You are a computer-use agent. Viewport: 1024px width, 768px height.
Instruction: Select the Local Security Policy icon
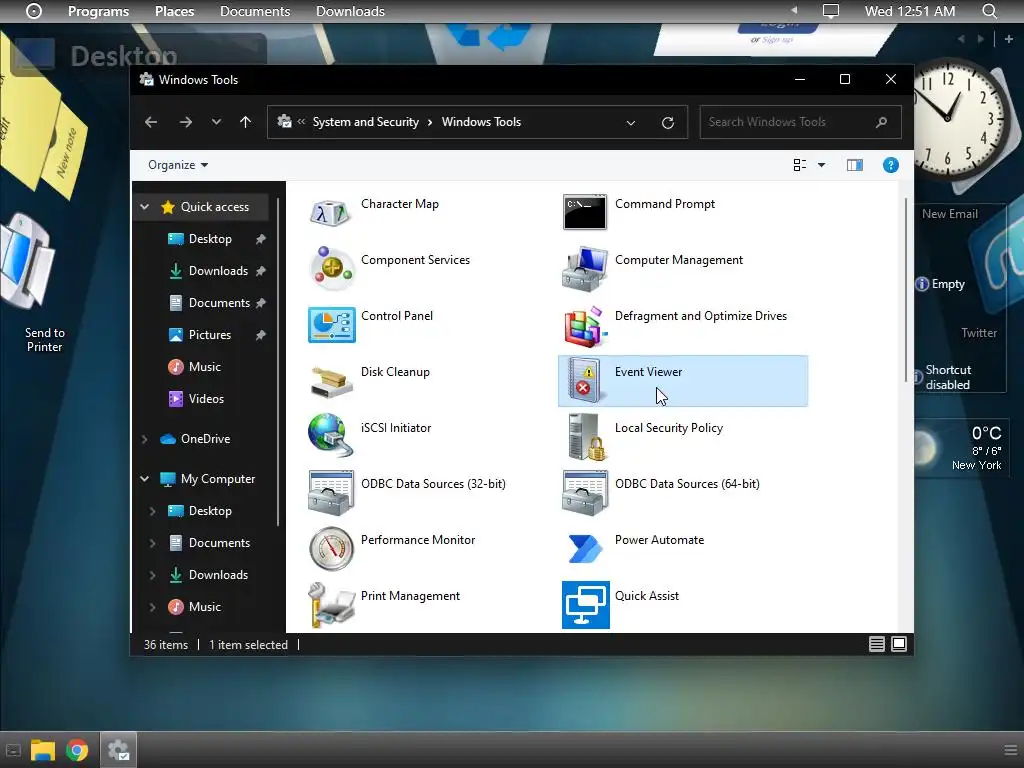click(x=586, y=437)
